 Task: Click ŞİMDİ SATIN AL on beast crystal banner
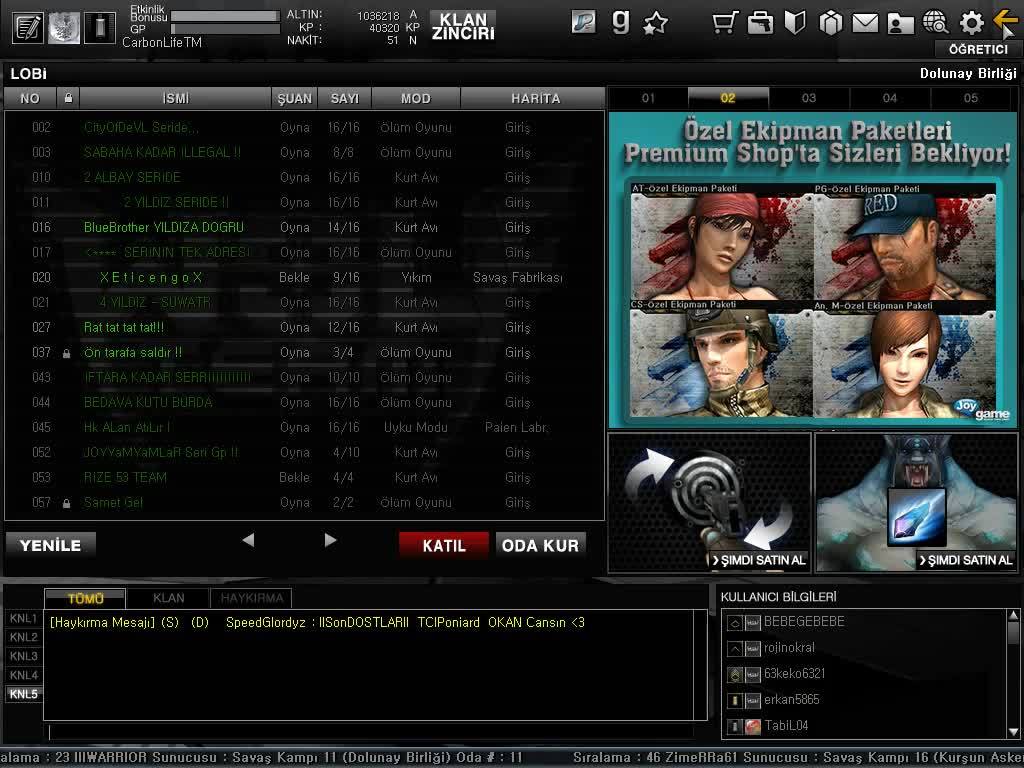(967, 560)
